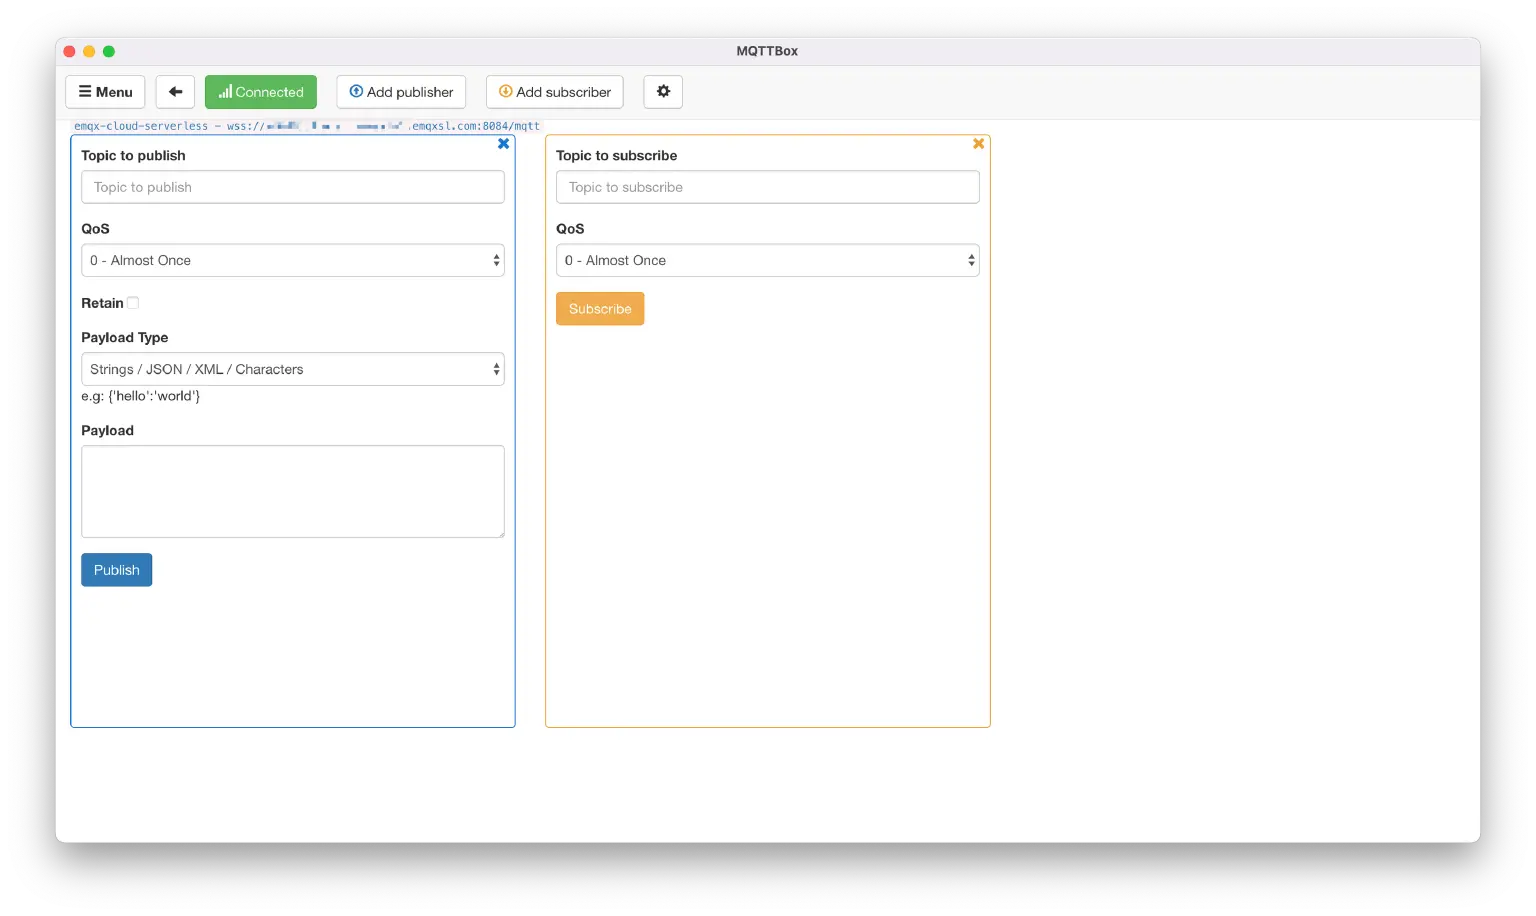Image resolution: width=1536 pixels, height=916 pixels.
Task: Close the subscriber panel with orange X
Action: pyautogui.click(x=979, y=144)
